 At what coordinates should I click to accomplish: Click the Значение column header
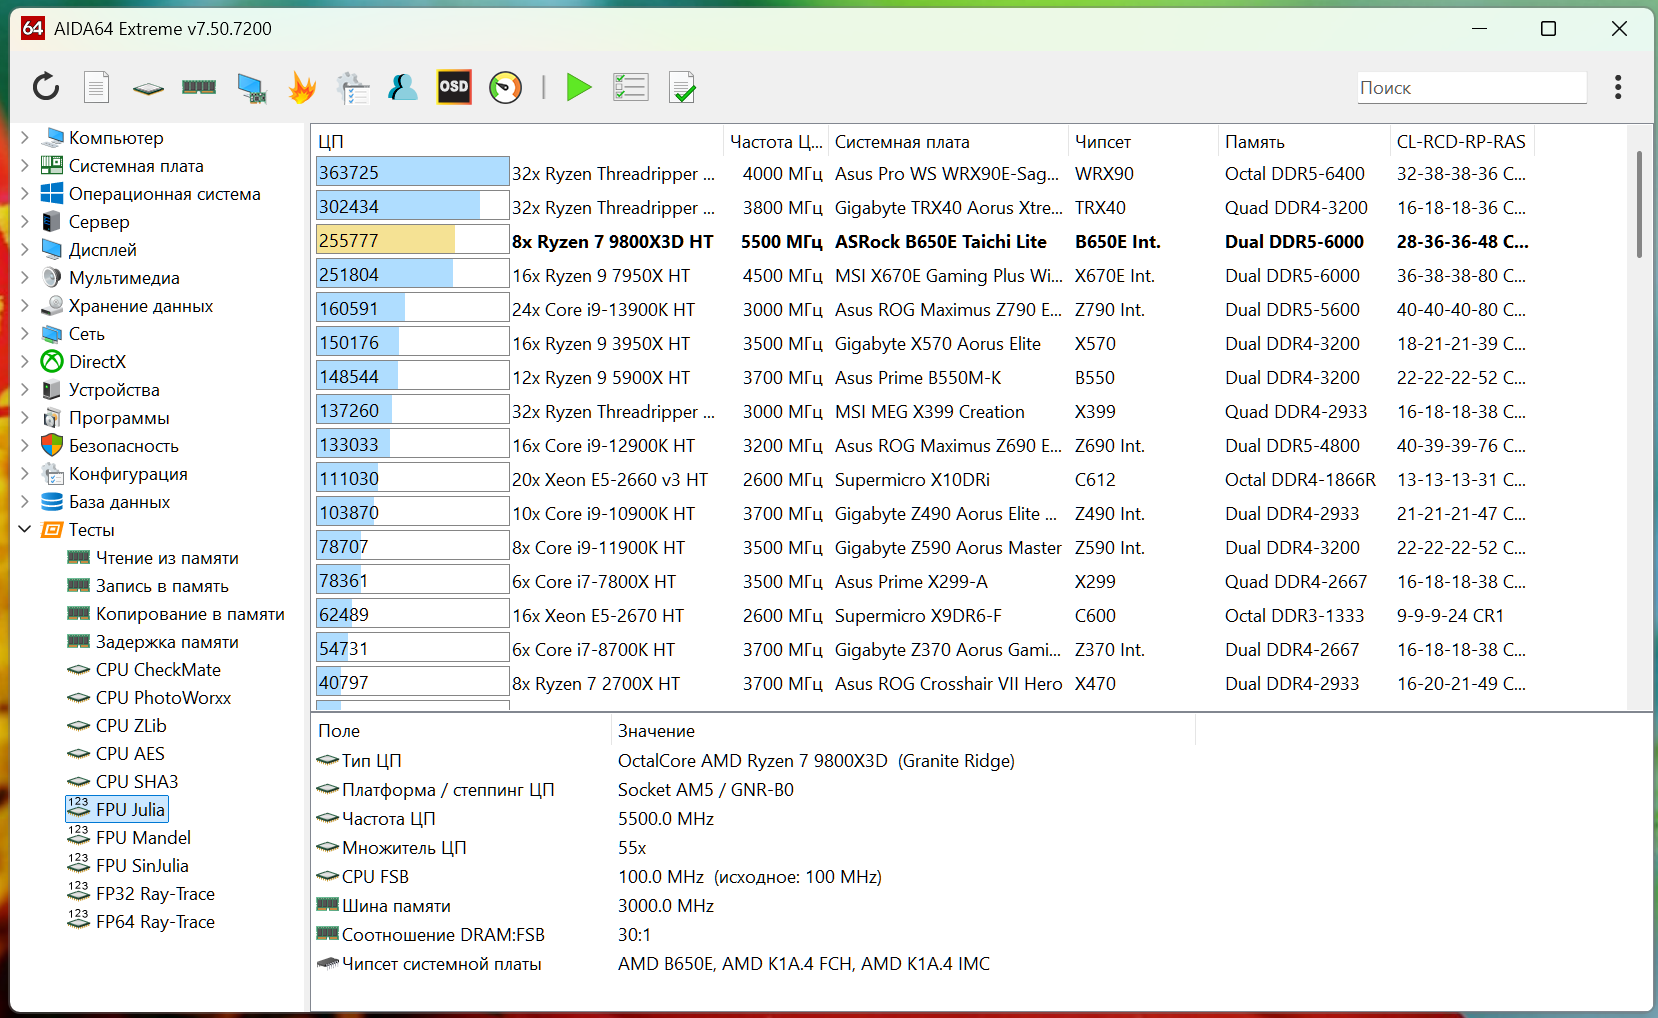(903, 730)
